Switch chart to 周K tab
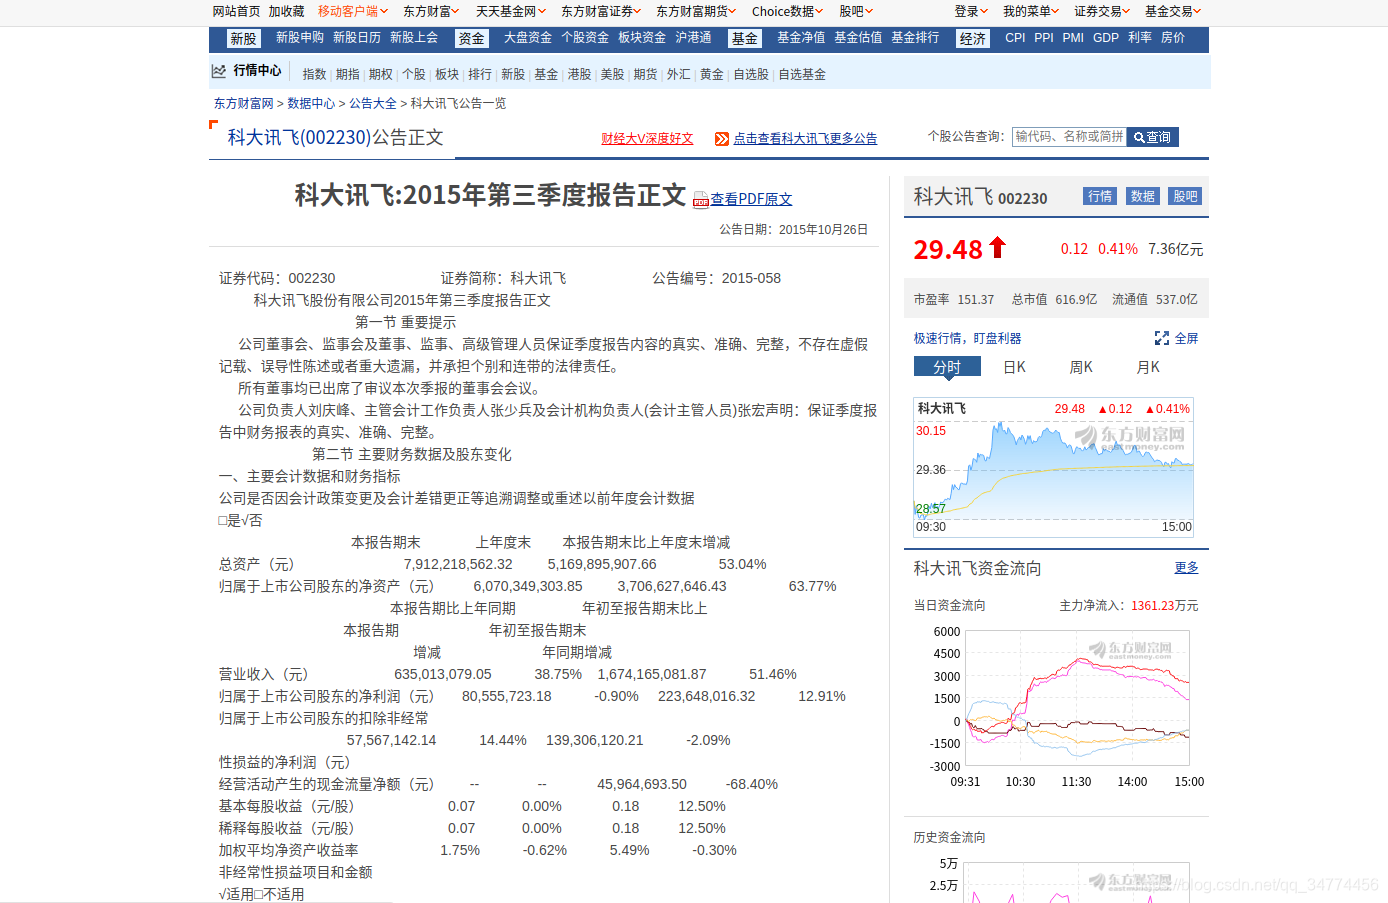 [x=1081, y=367]
